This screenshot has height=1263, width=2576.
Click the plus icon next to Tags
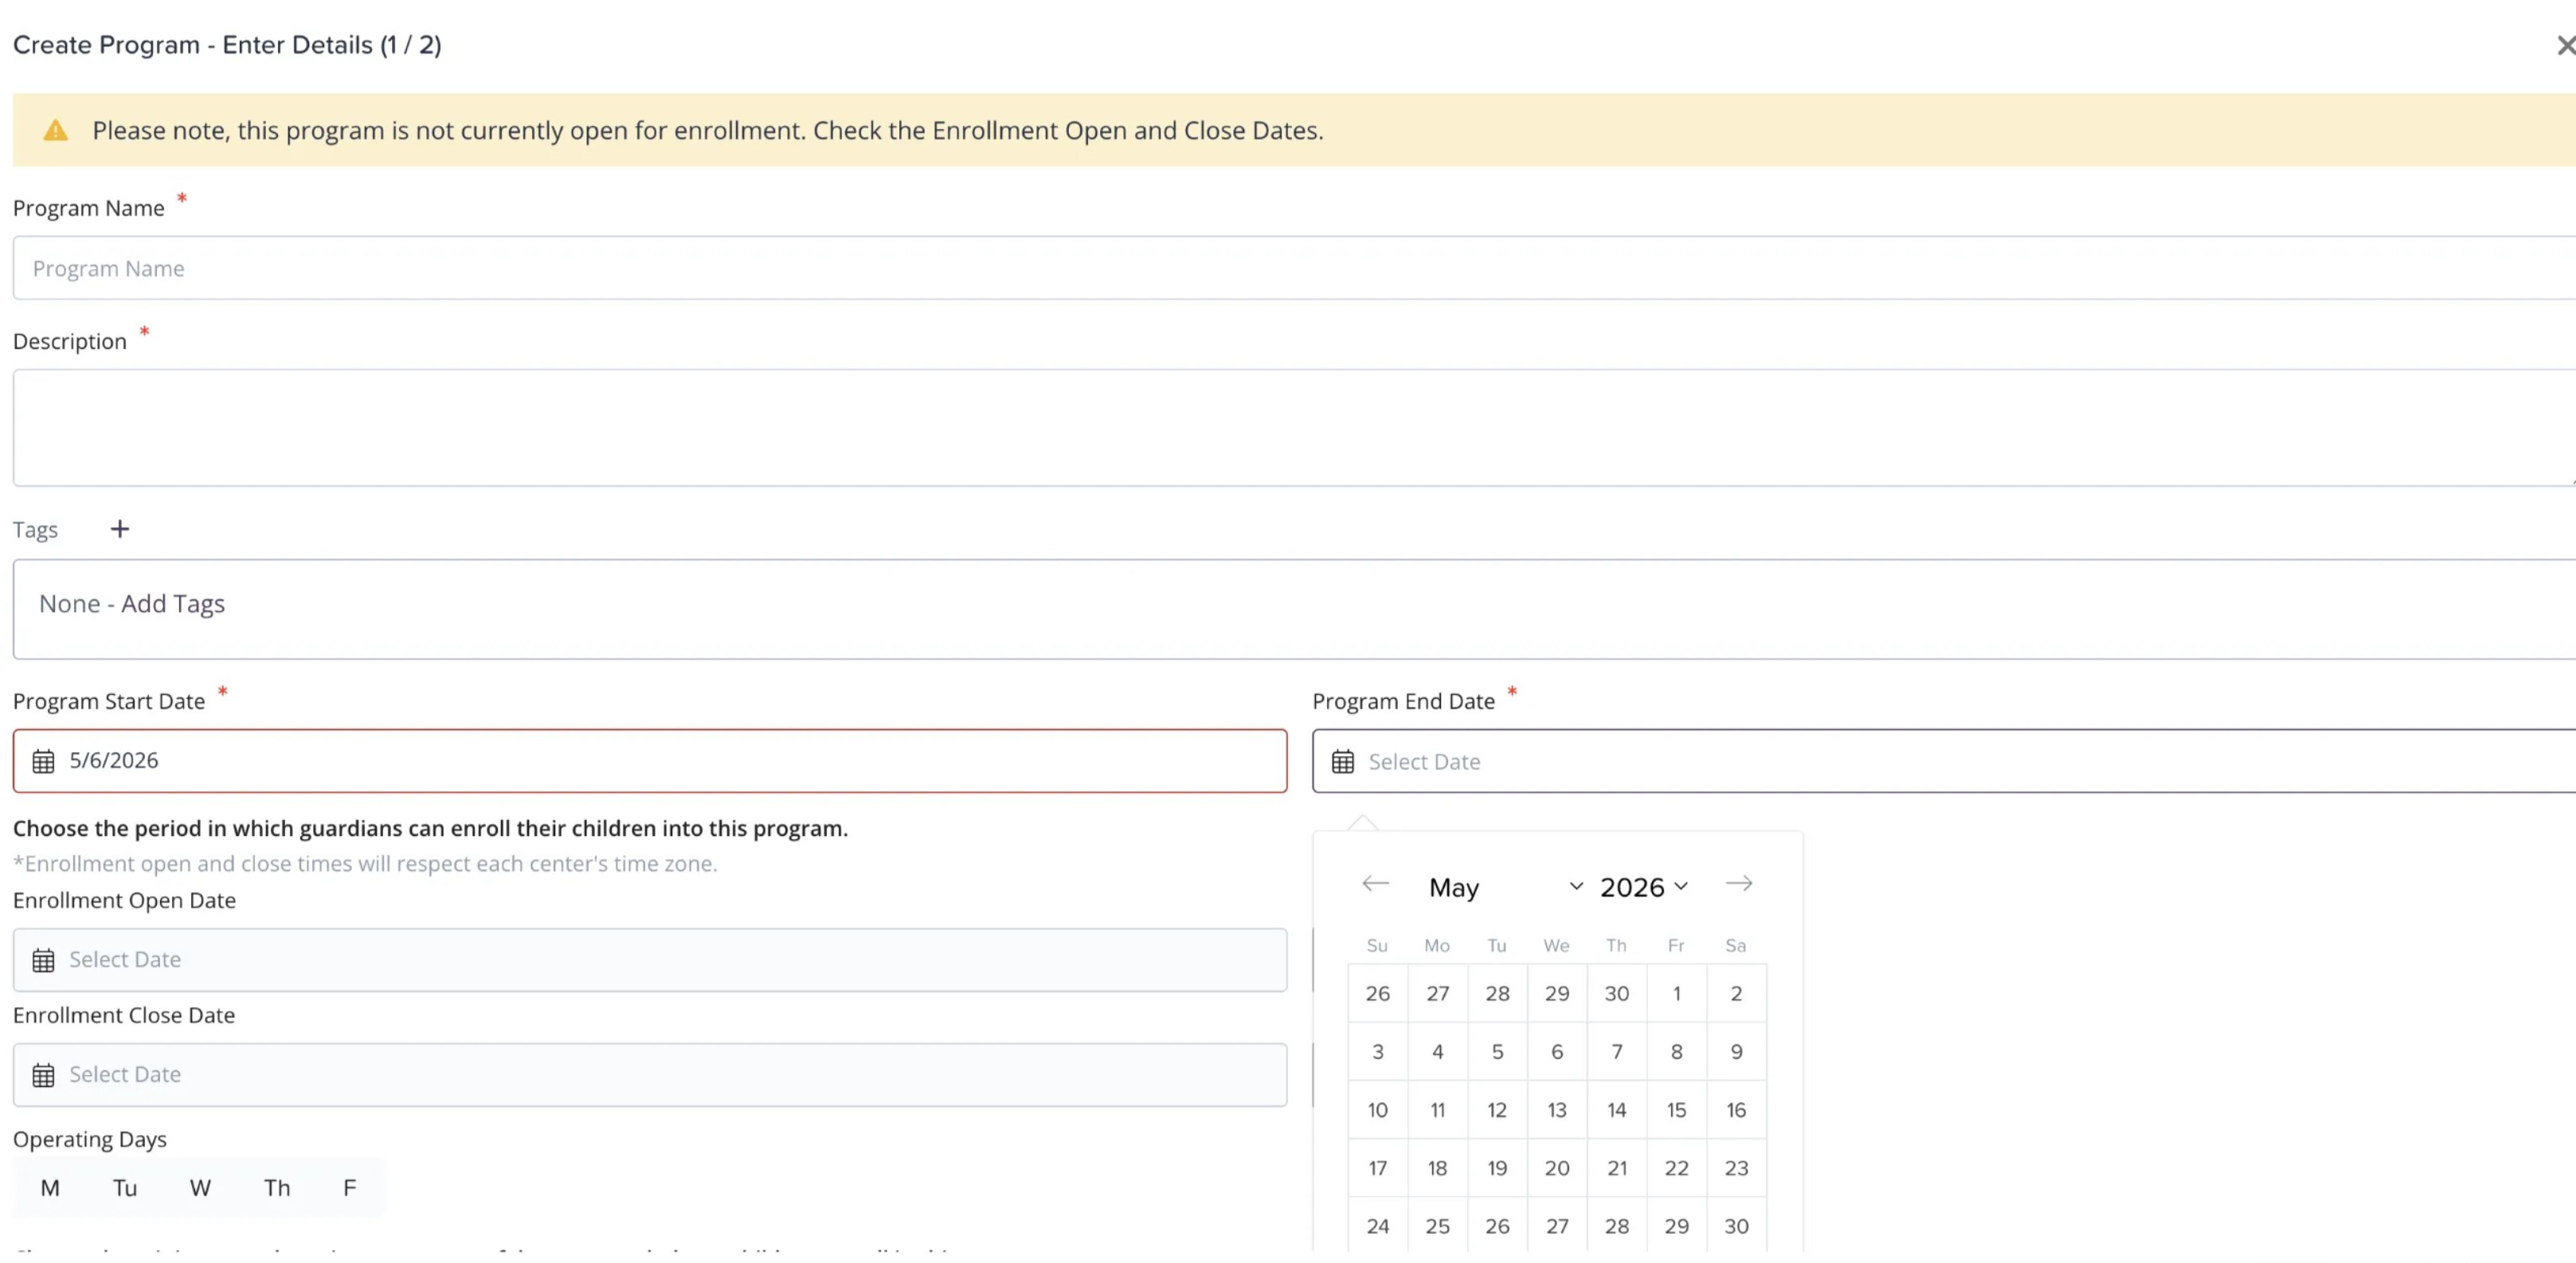click(x=120, y=529)
